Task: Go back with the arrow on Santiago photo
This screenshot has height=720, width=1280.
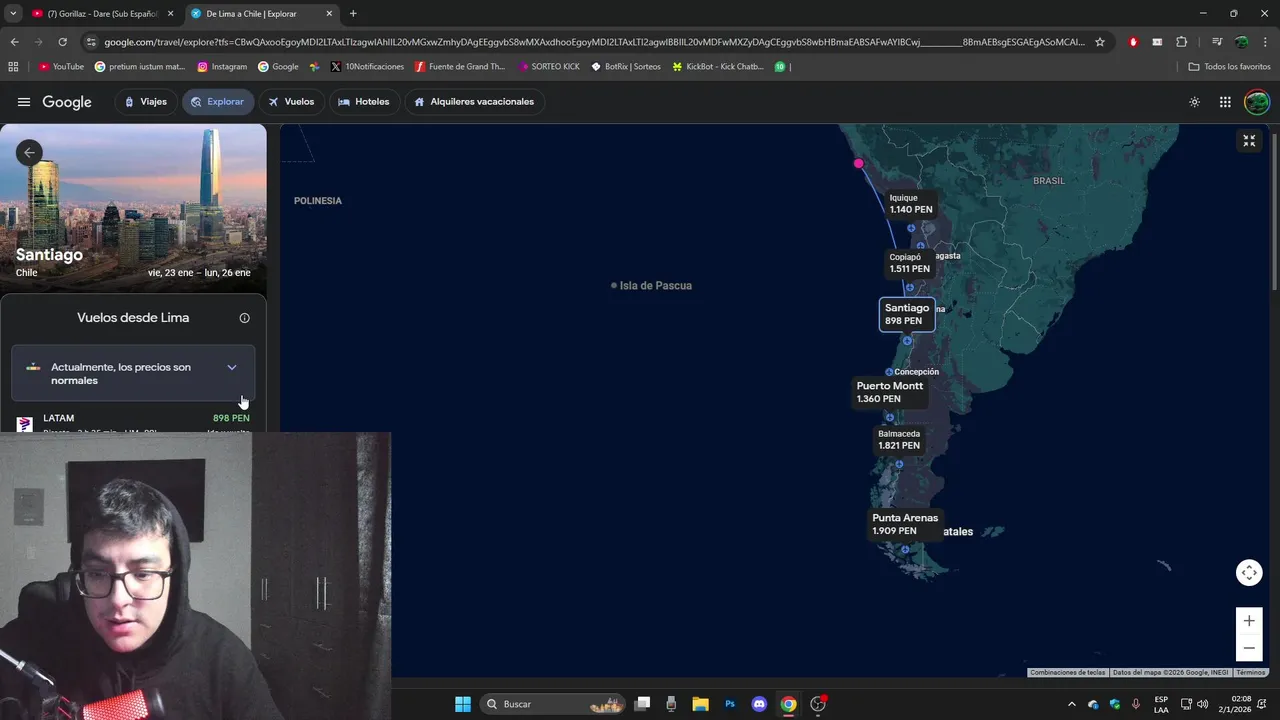Action: (29, 152)
